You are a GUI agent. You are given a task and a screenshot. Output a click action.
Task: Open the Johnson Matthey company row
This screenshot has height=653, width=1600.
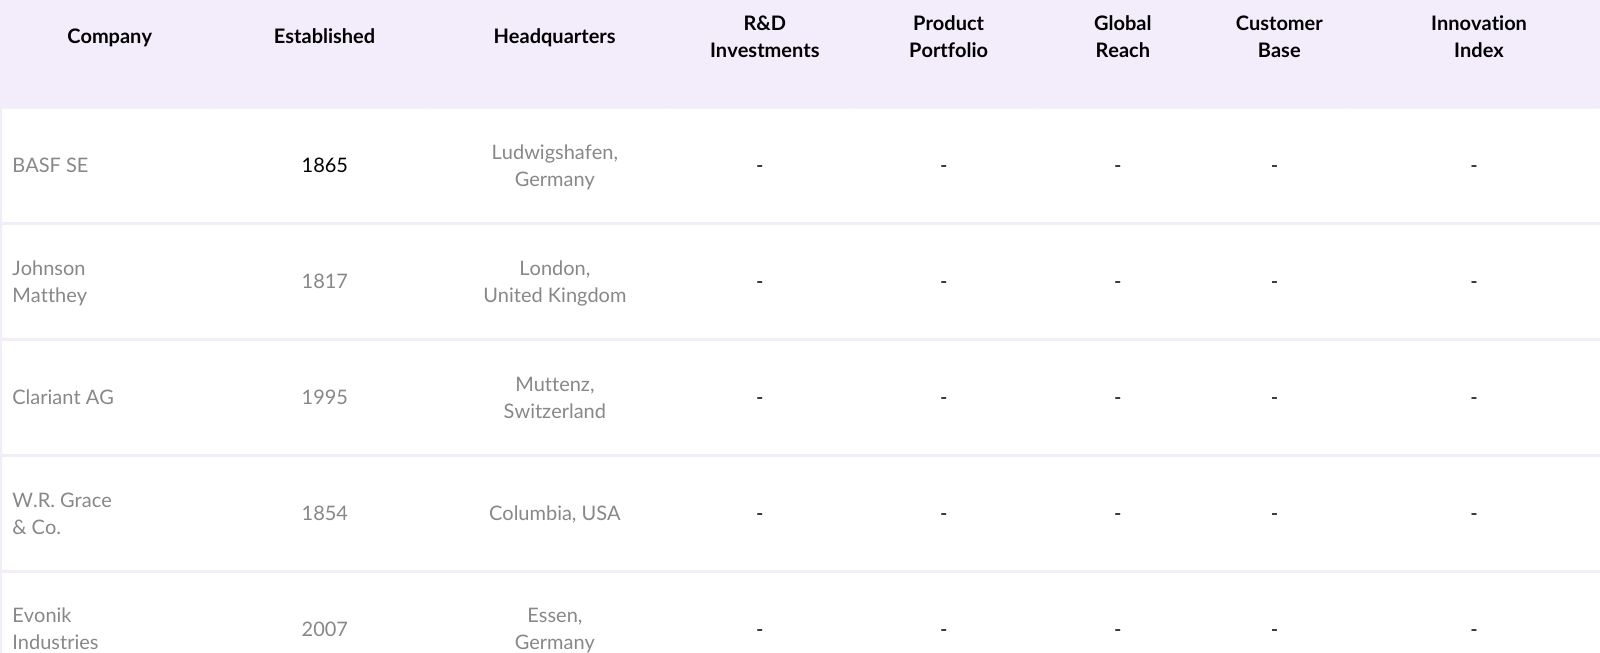(x=50, y=281)
